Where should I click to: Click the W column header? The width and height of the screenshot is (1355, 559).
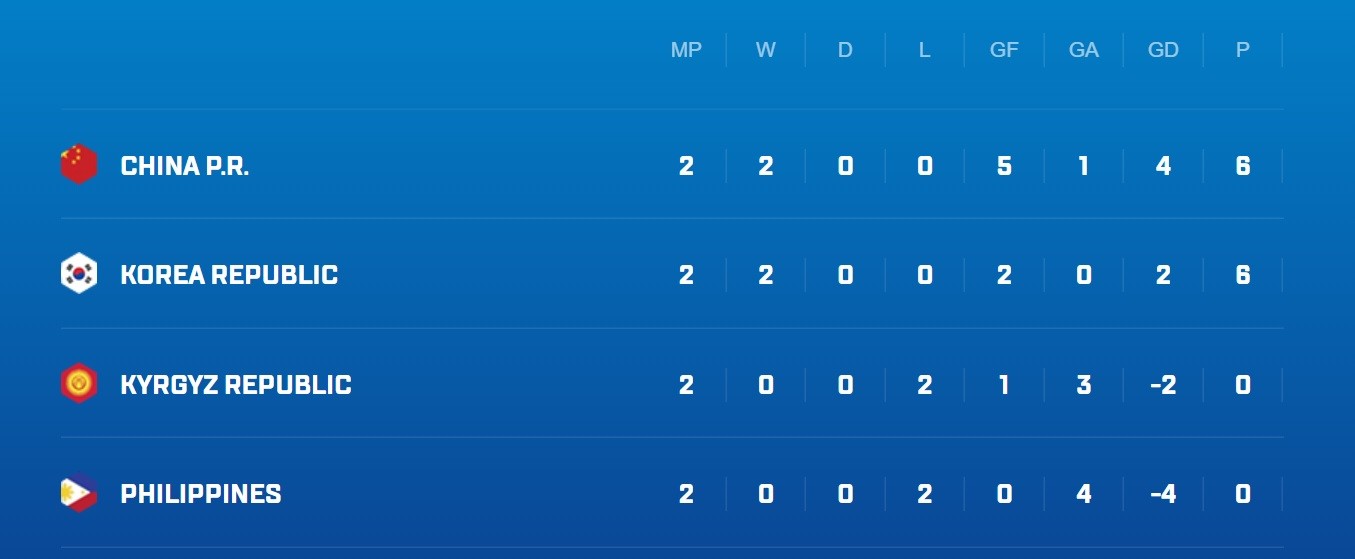766,50
